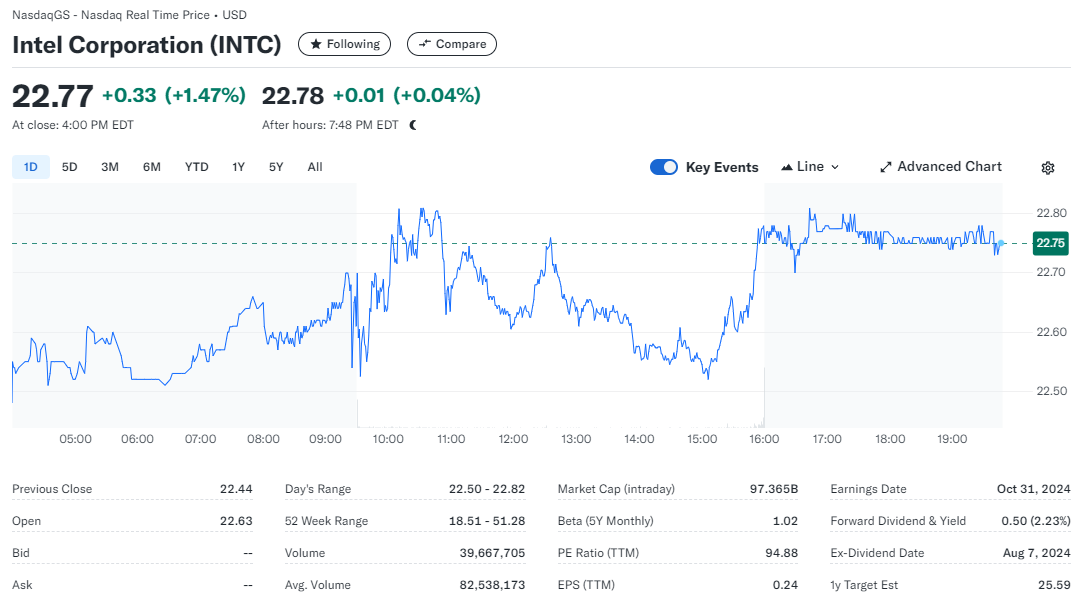Click the Ex-Dividend Date Aug 7, 2024
Screen dimensions: 1087x606
pos(1036,553)
